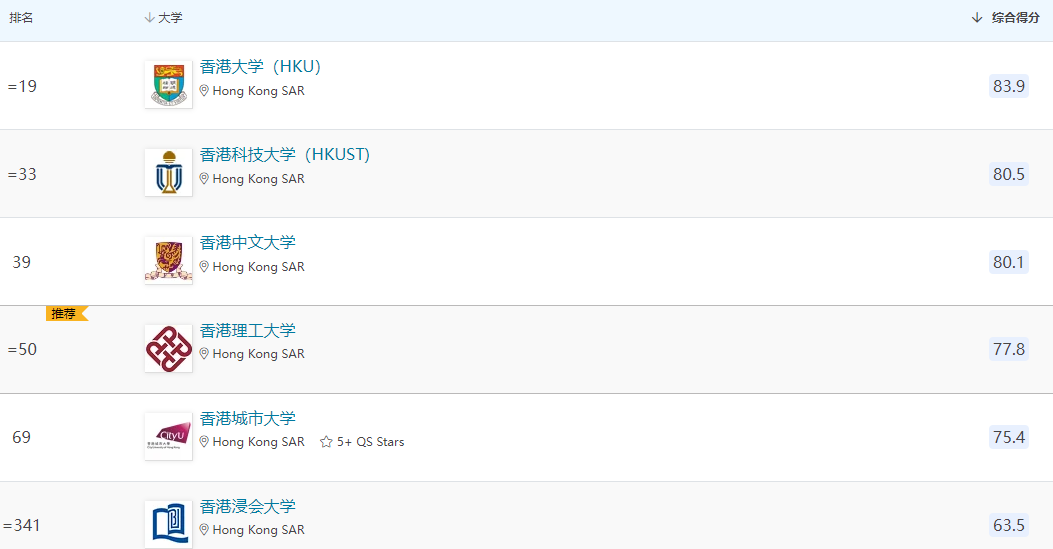Open the 香港中文大学 link
1053x549 pixels.
click(248, 242)
